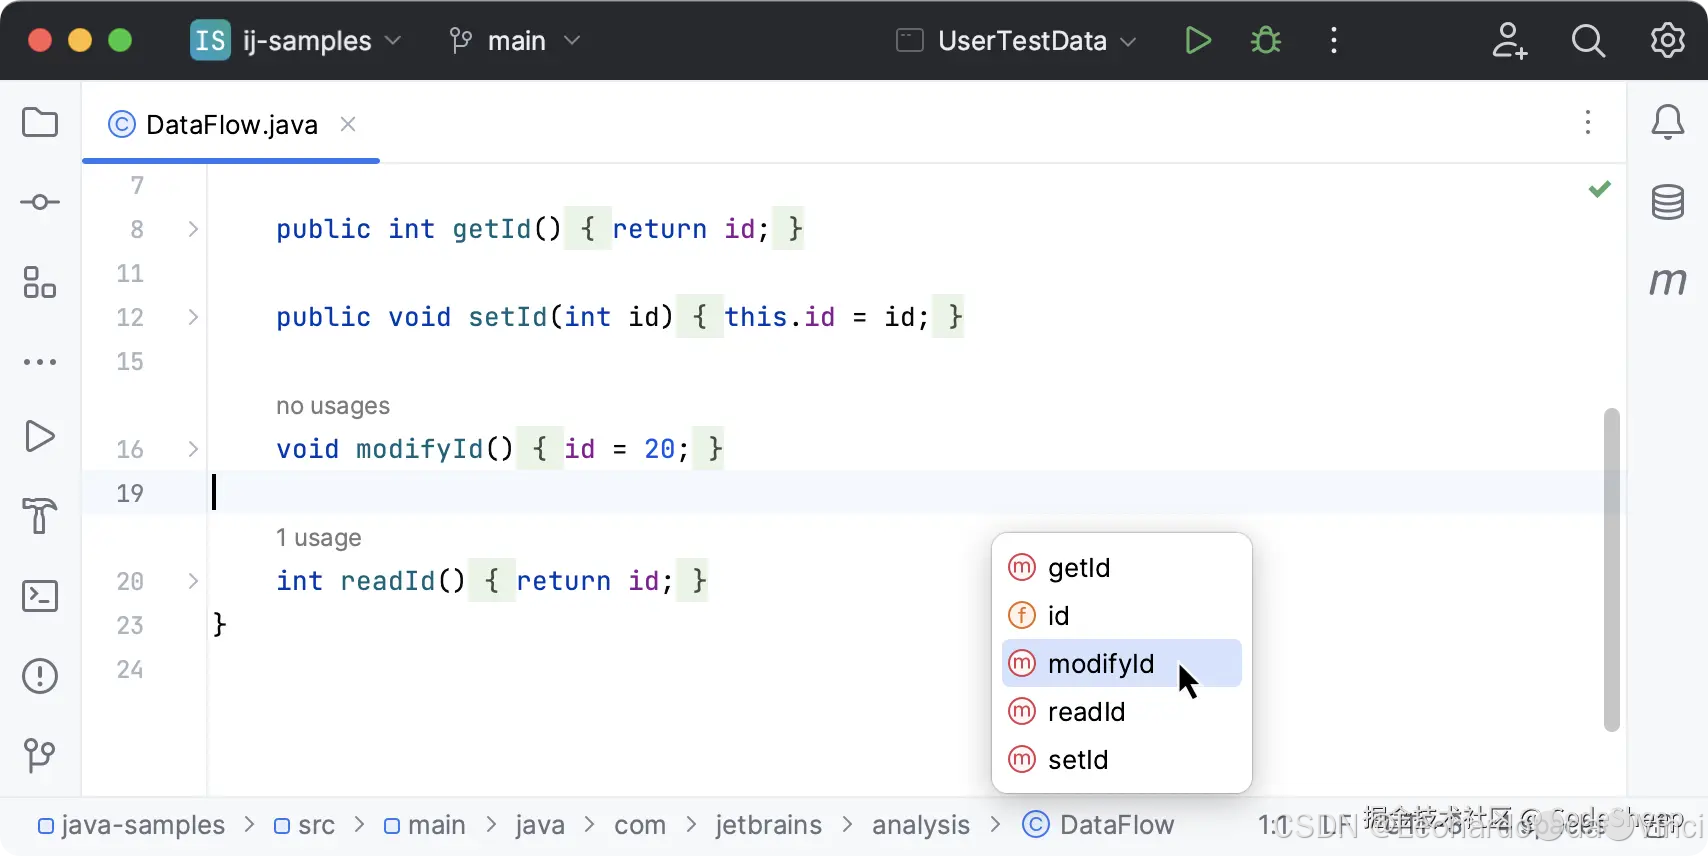Expand folded getId method at line 8

pyautogui.click(x=193, y=229)
